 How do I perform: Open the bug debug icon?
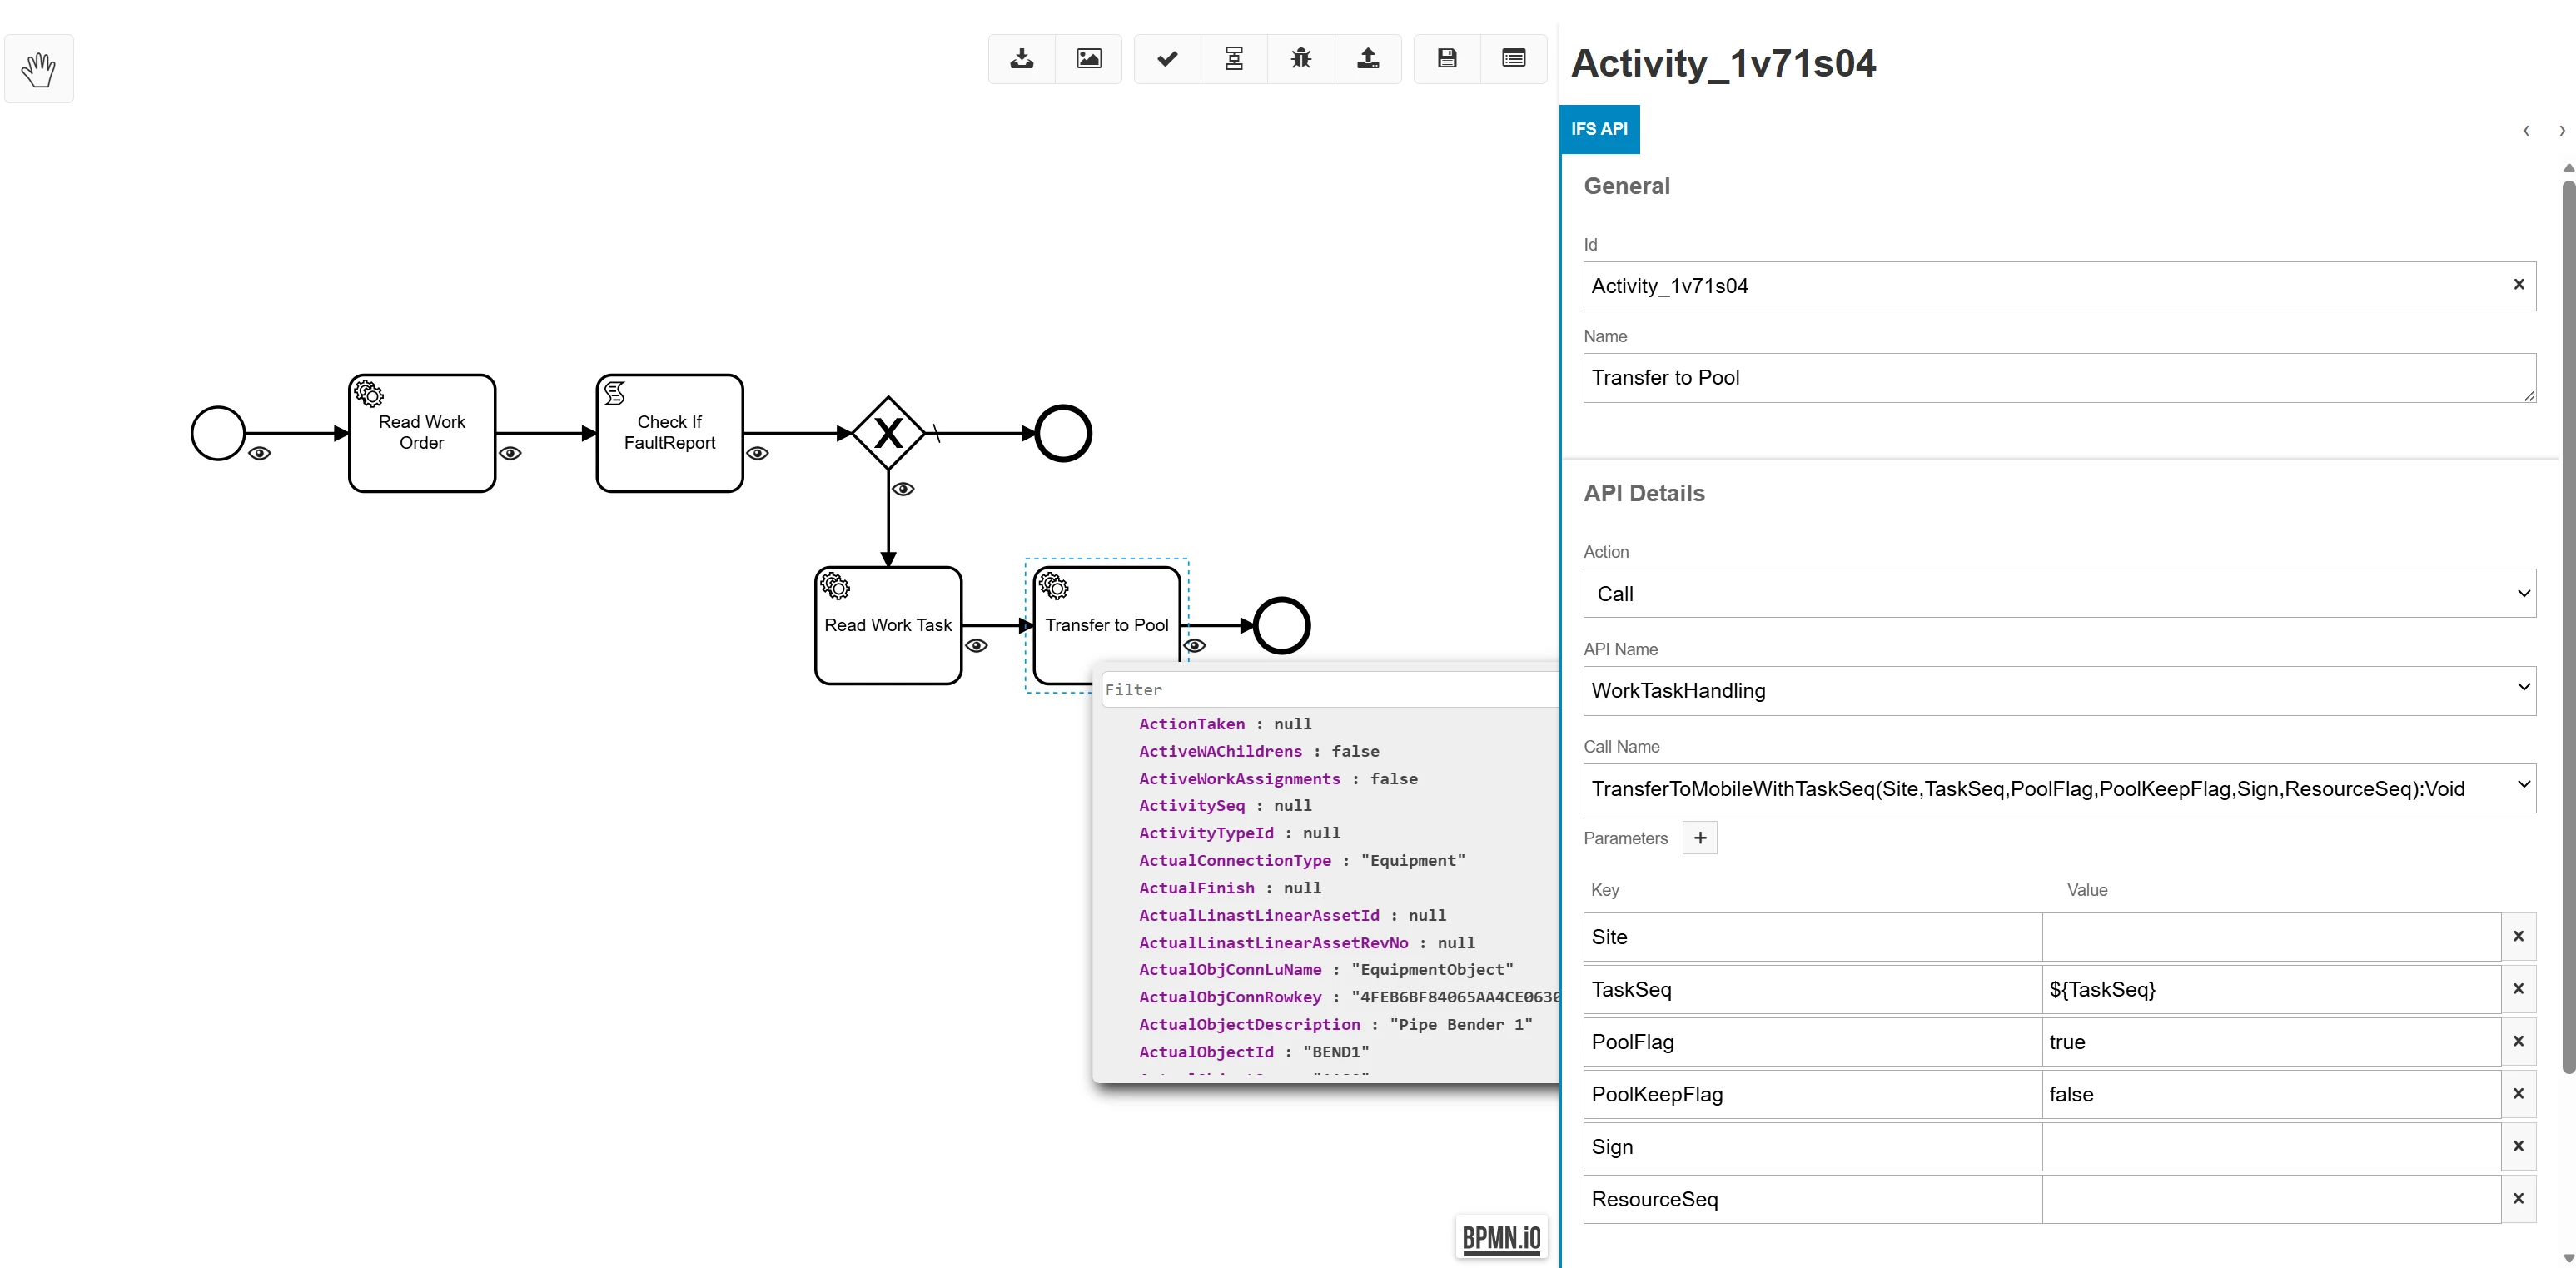(x=1300, y=59)
